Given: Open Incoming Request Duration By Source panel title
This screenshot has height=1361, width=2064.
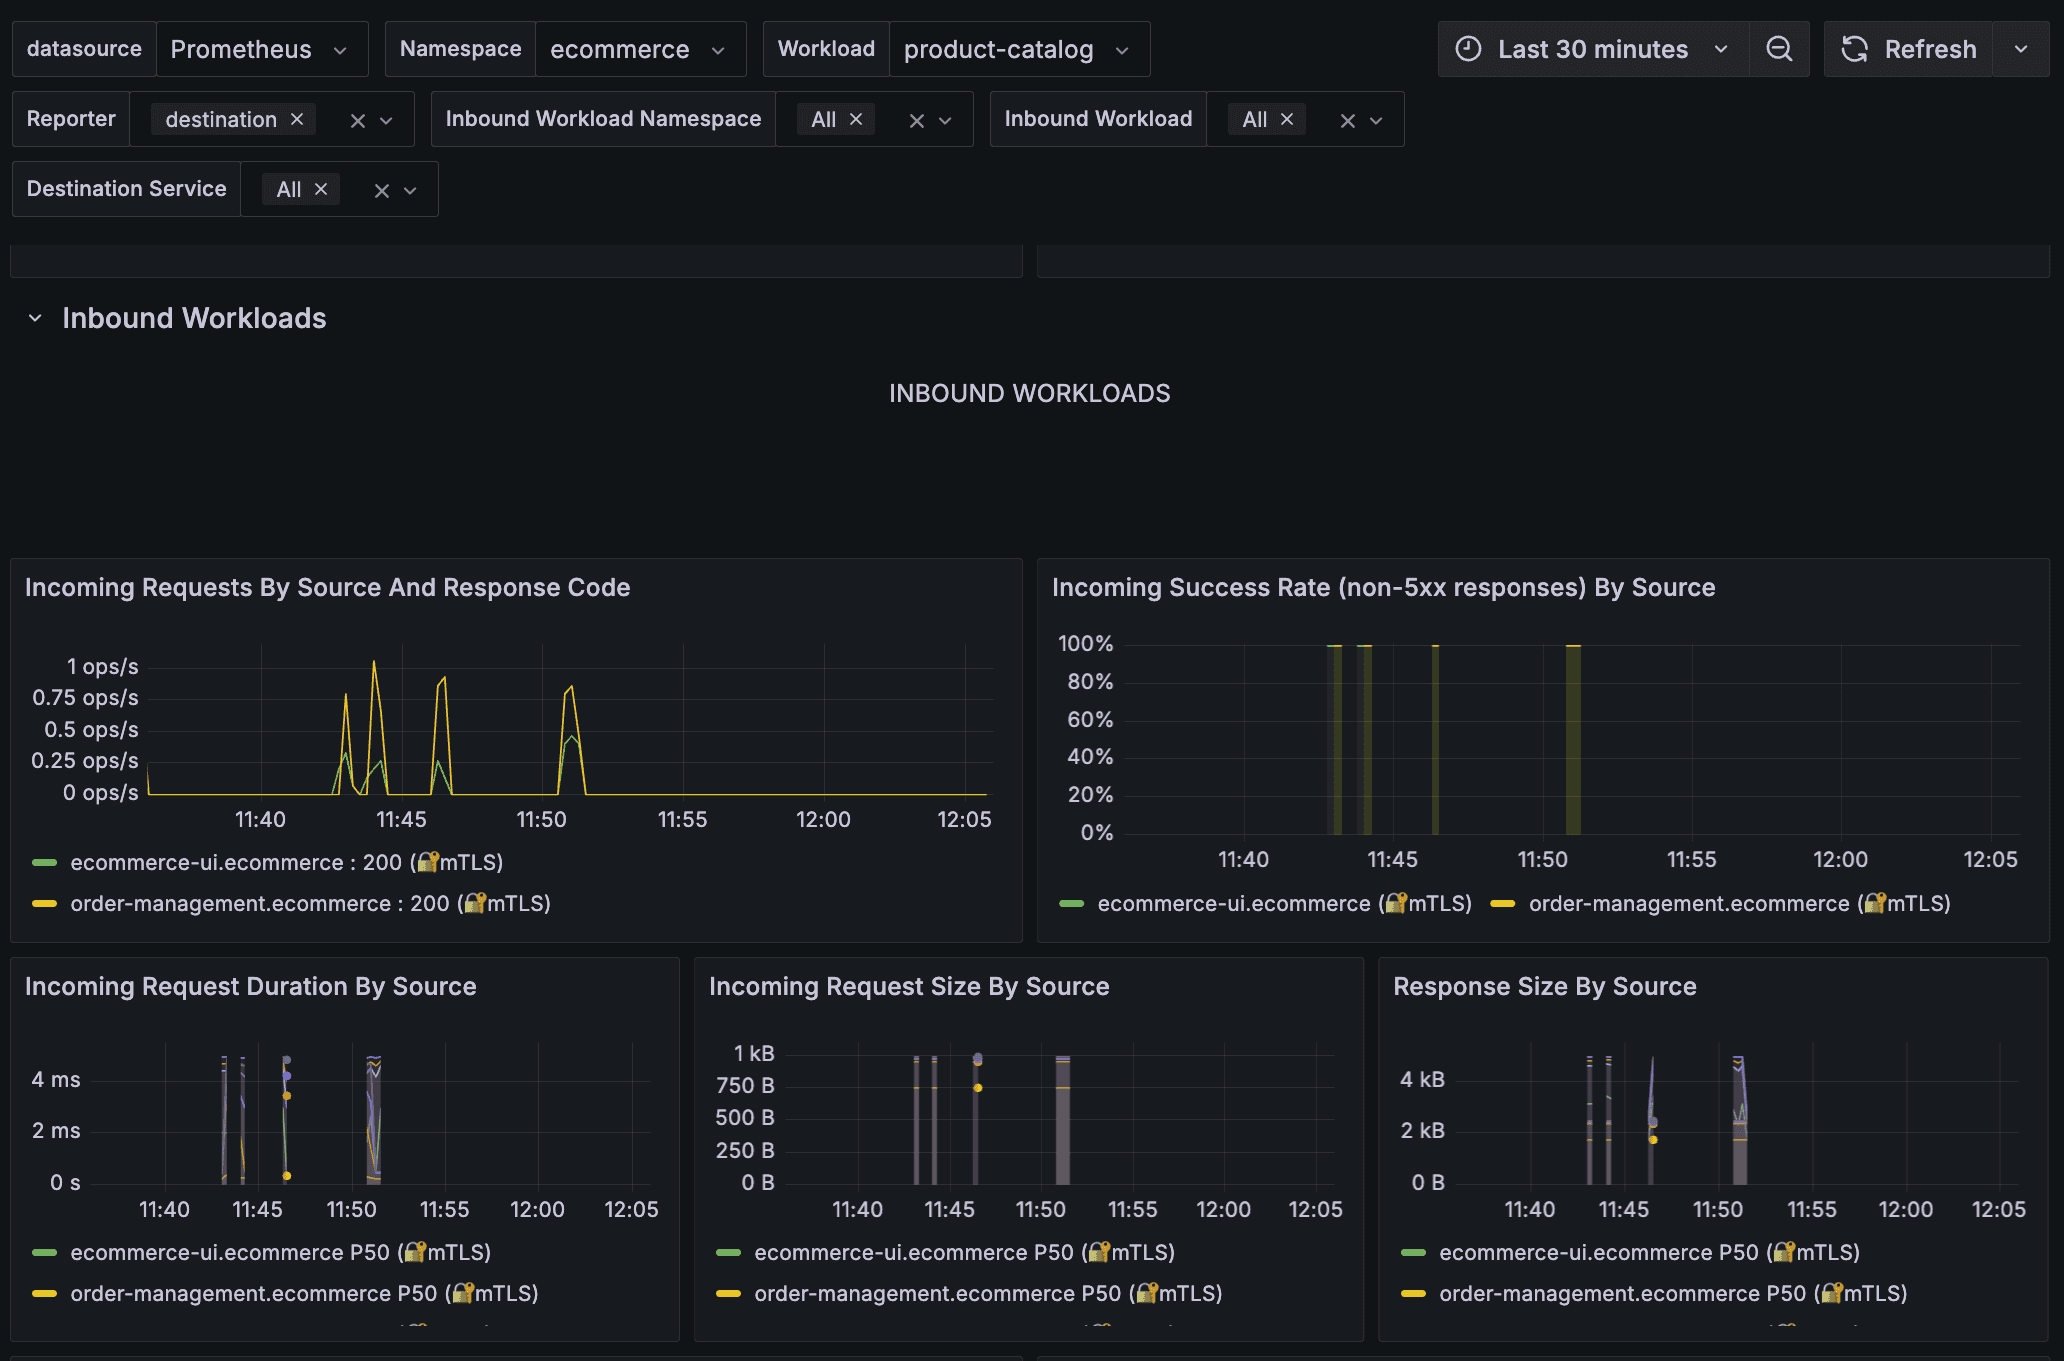Looking at the screenshot, I should [251, 986].
